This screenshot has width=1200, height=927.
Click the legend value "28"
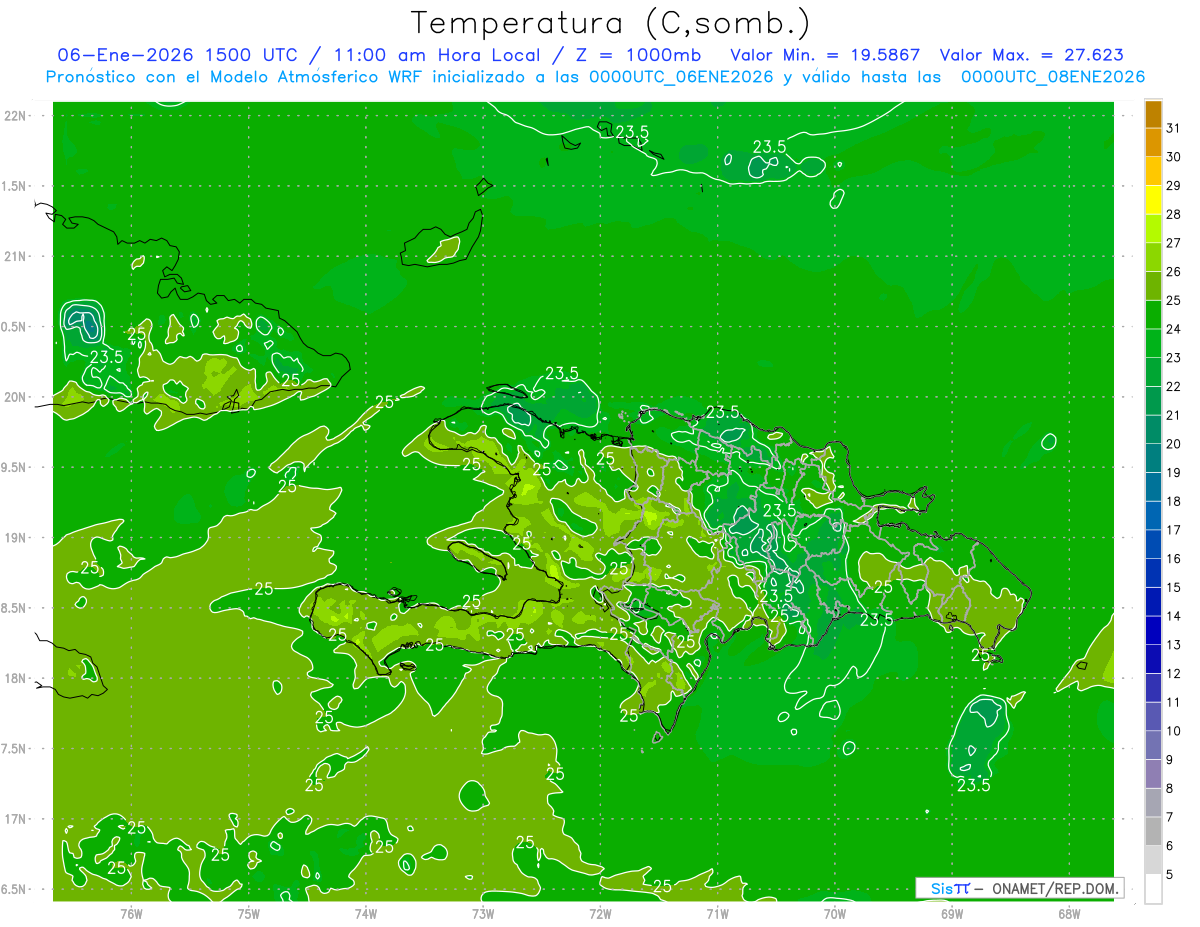pos(1174,215)
